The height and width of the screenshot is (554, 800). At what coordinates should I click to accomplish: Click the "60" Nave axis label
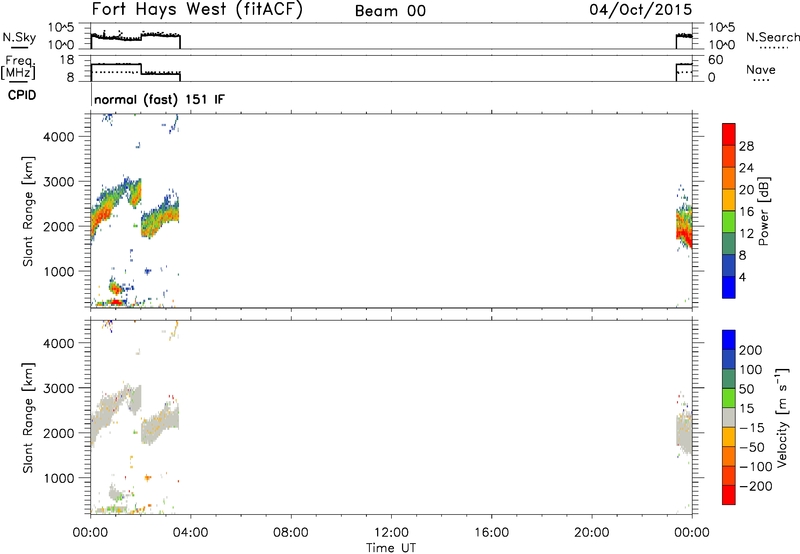(716, 60)
